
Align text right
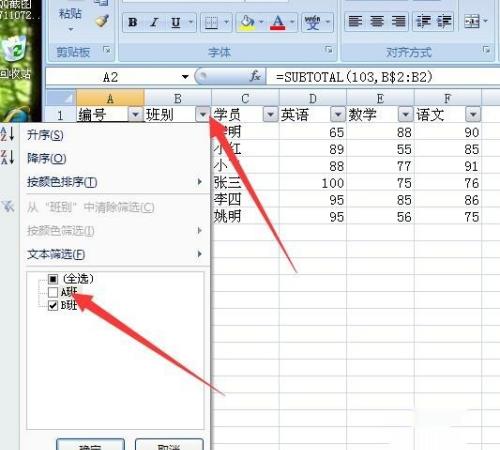[x=398, y=22]
